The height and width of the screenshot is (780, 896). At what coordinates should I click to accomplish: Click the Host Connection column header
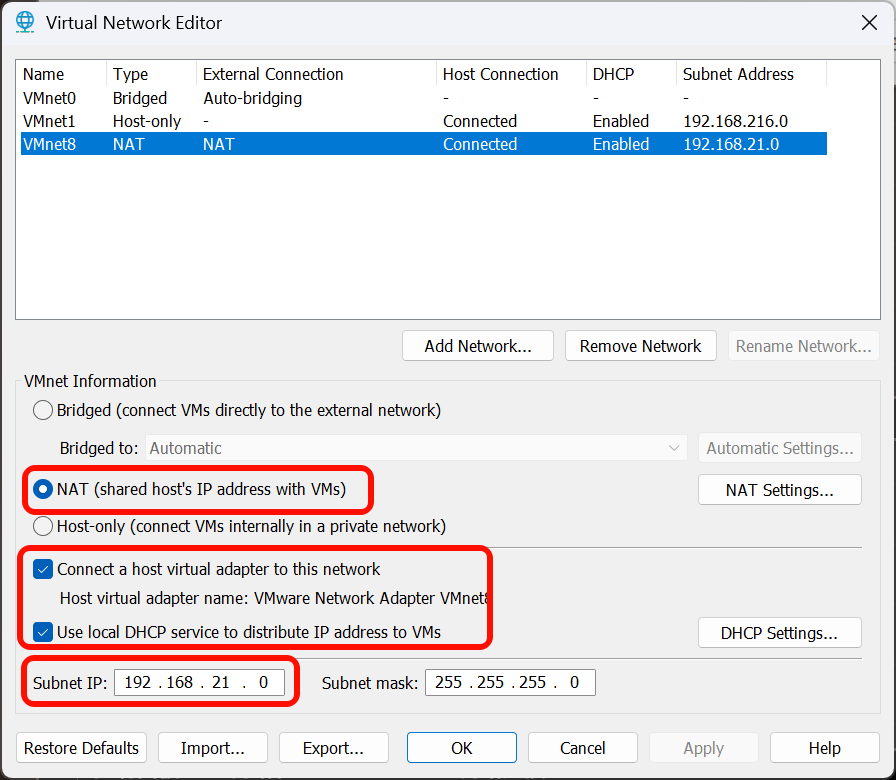pyautogui.click(x=511, y=74)
